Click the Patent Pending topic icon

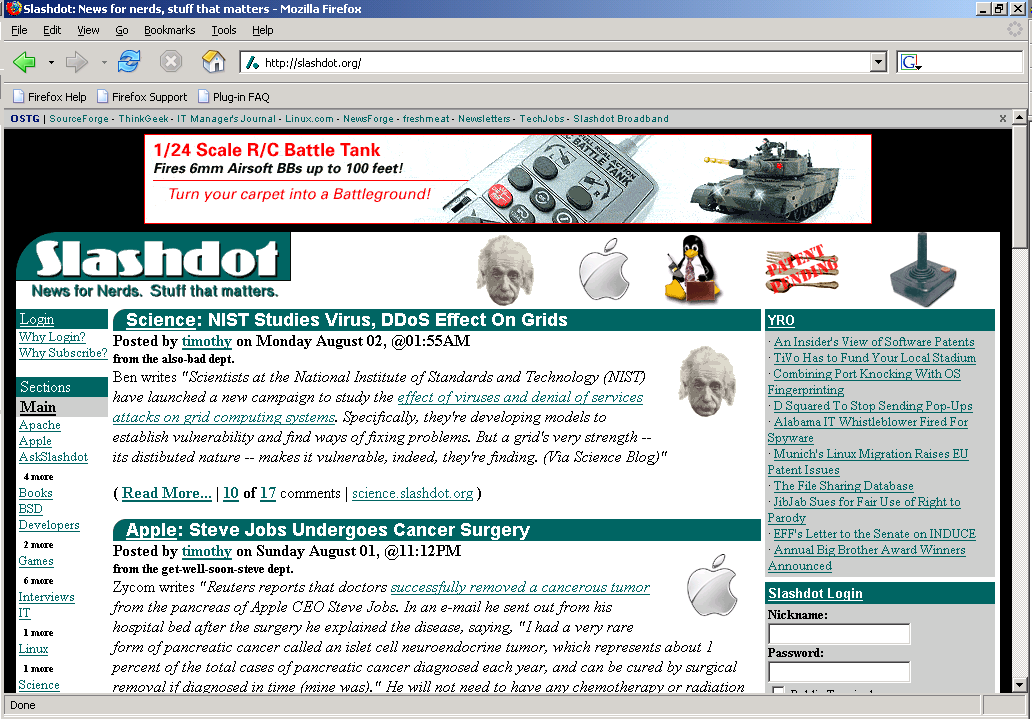point(801,269)
